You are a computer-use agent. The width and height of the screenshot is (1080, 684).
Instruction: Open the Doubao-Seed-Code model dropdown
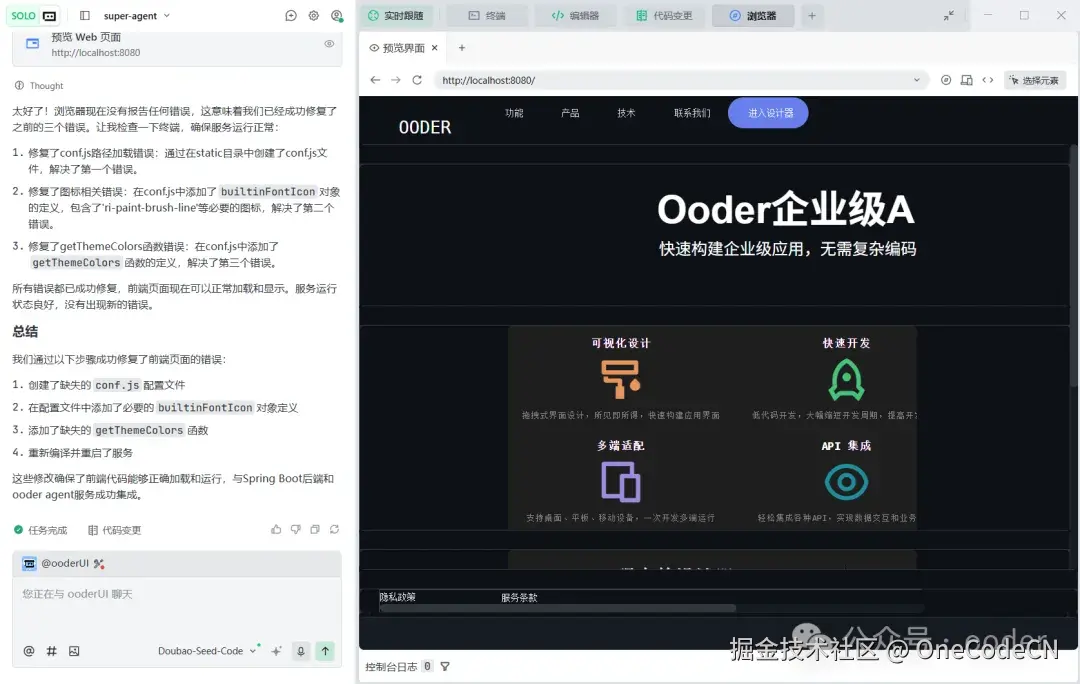coord(208,651)
